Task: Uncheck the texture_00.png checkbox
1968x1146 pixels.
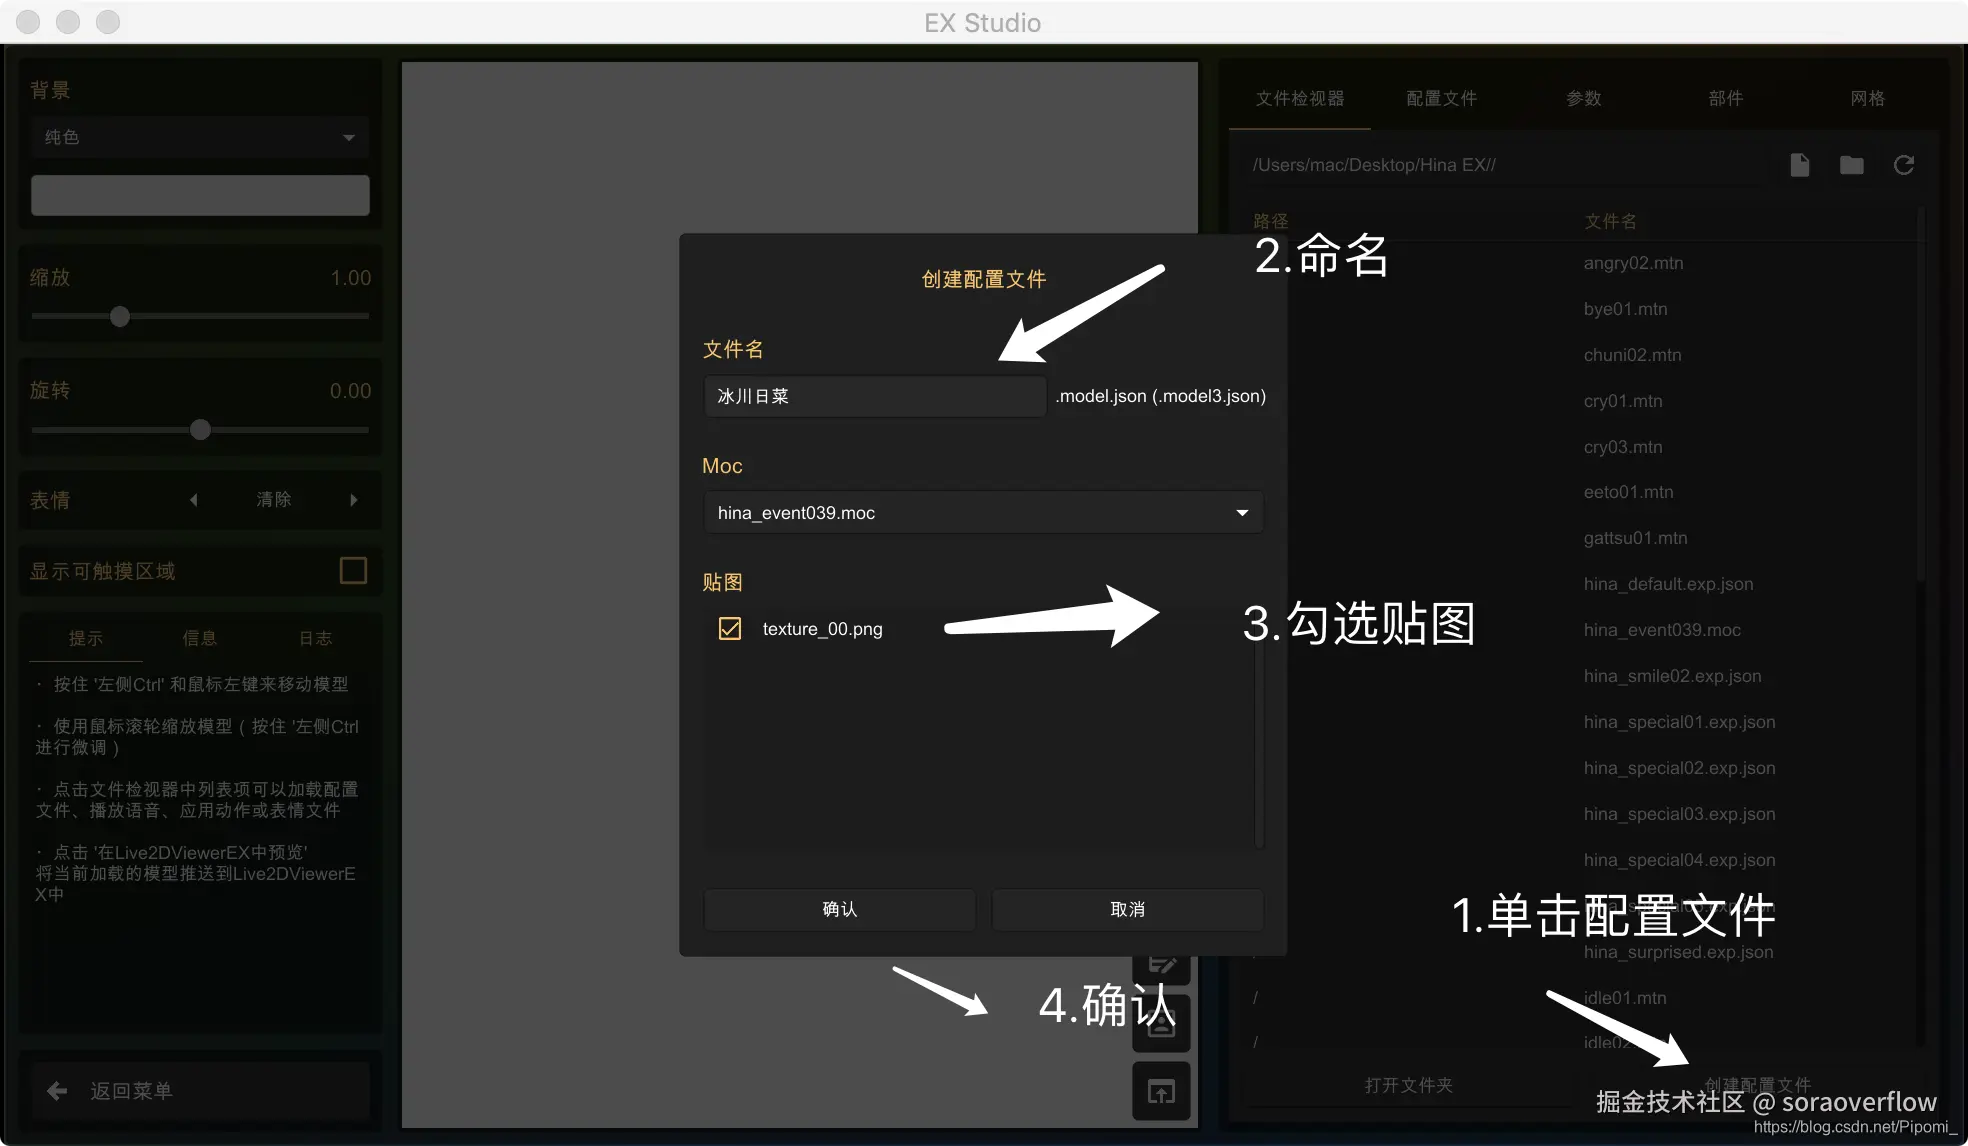Action: 730,628
